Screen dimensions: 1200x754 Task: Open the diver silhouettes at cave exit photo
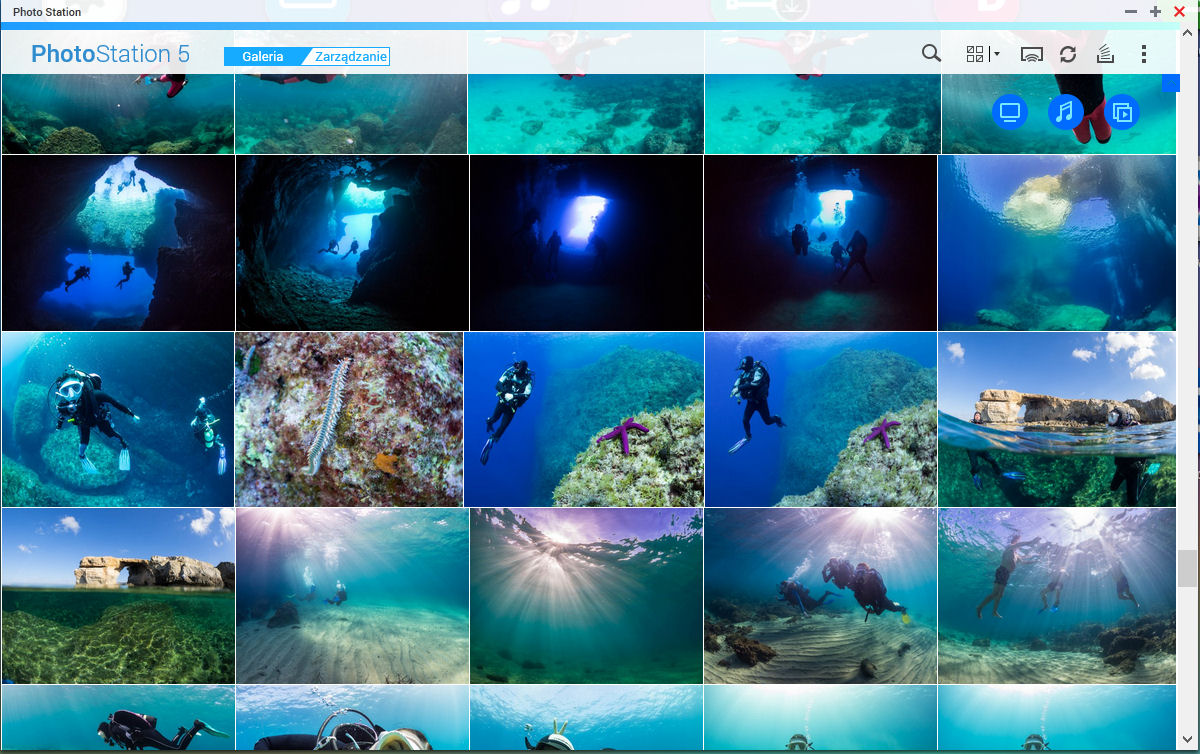(x=820, y=243)
